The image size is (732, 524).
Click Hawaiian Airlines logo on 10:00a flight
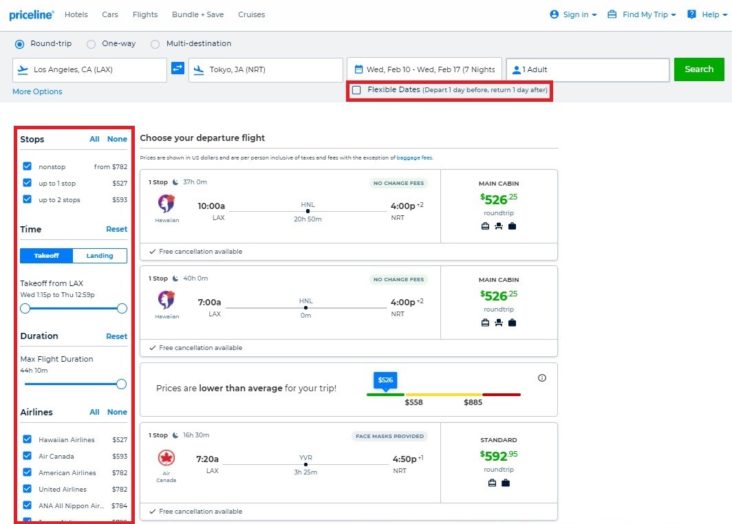pyautogui.click(x=166, y=204)
